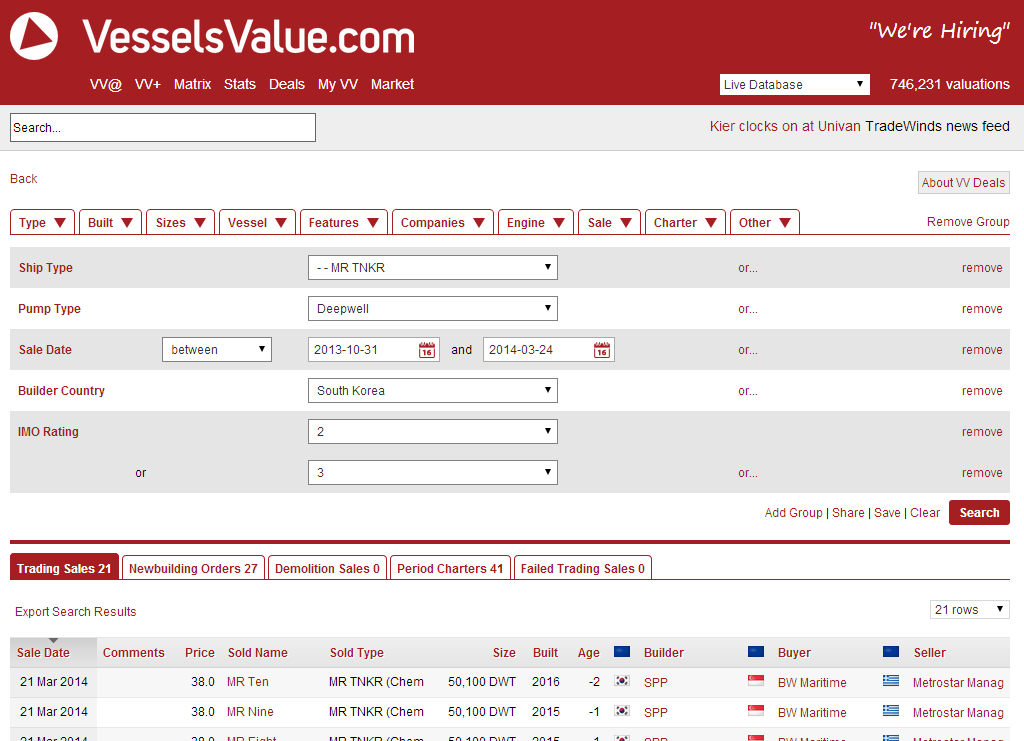Open Matrix in navigation menu
Viewport: 1024px width, 741px height.
point(192,84)
